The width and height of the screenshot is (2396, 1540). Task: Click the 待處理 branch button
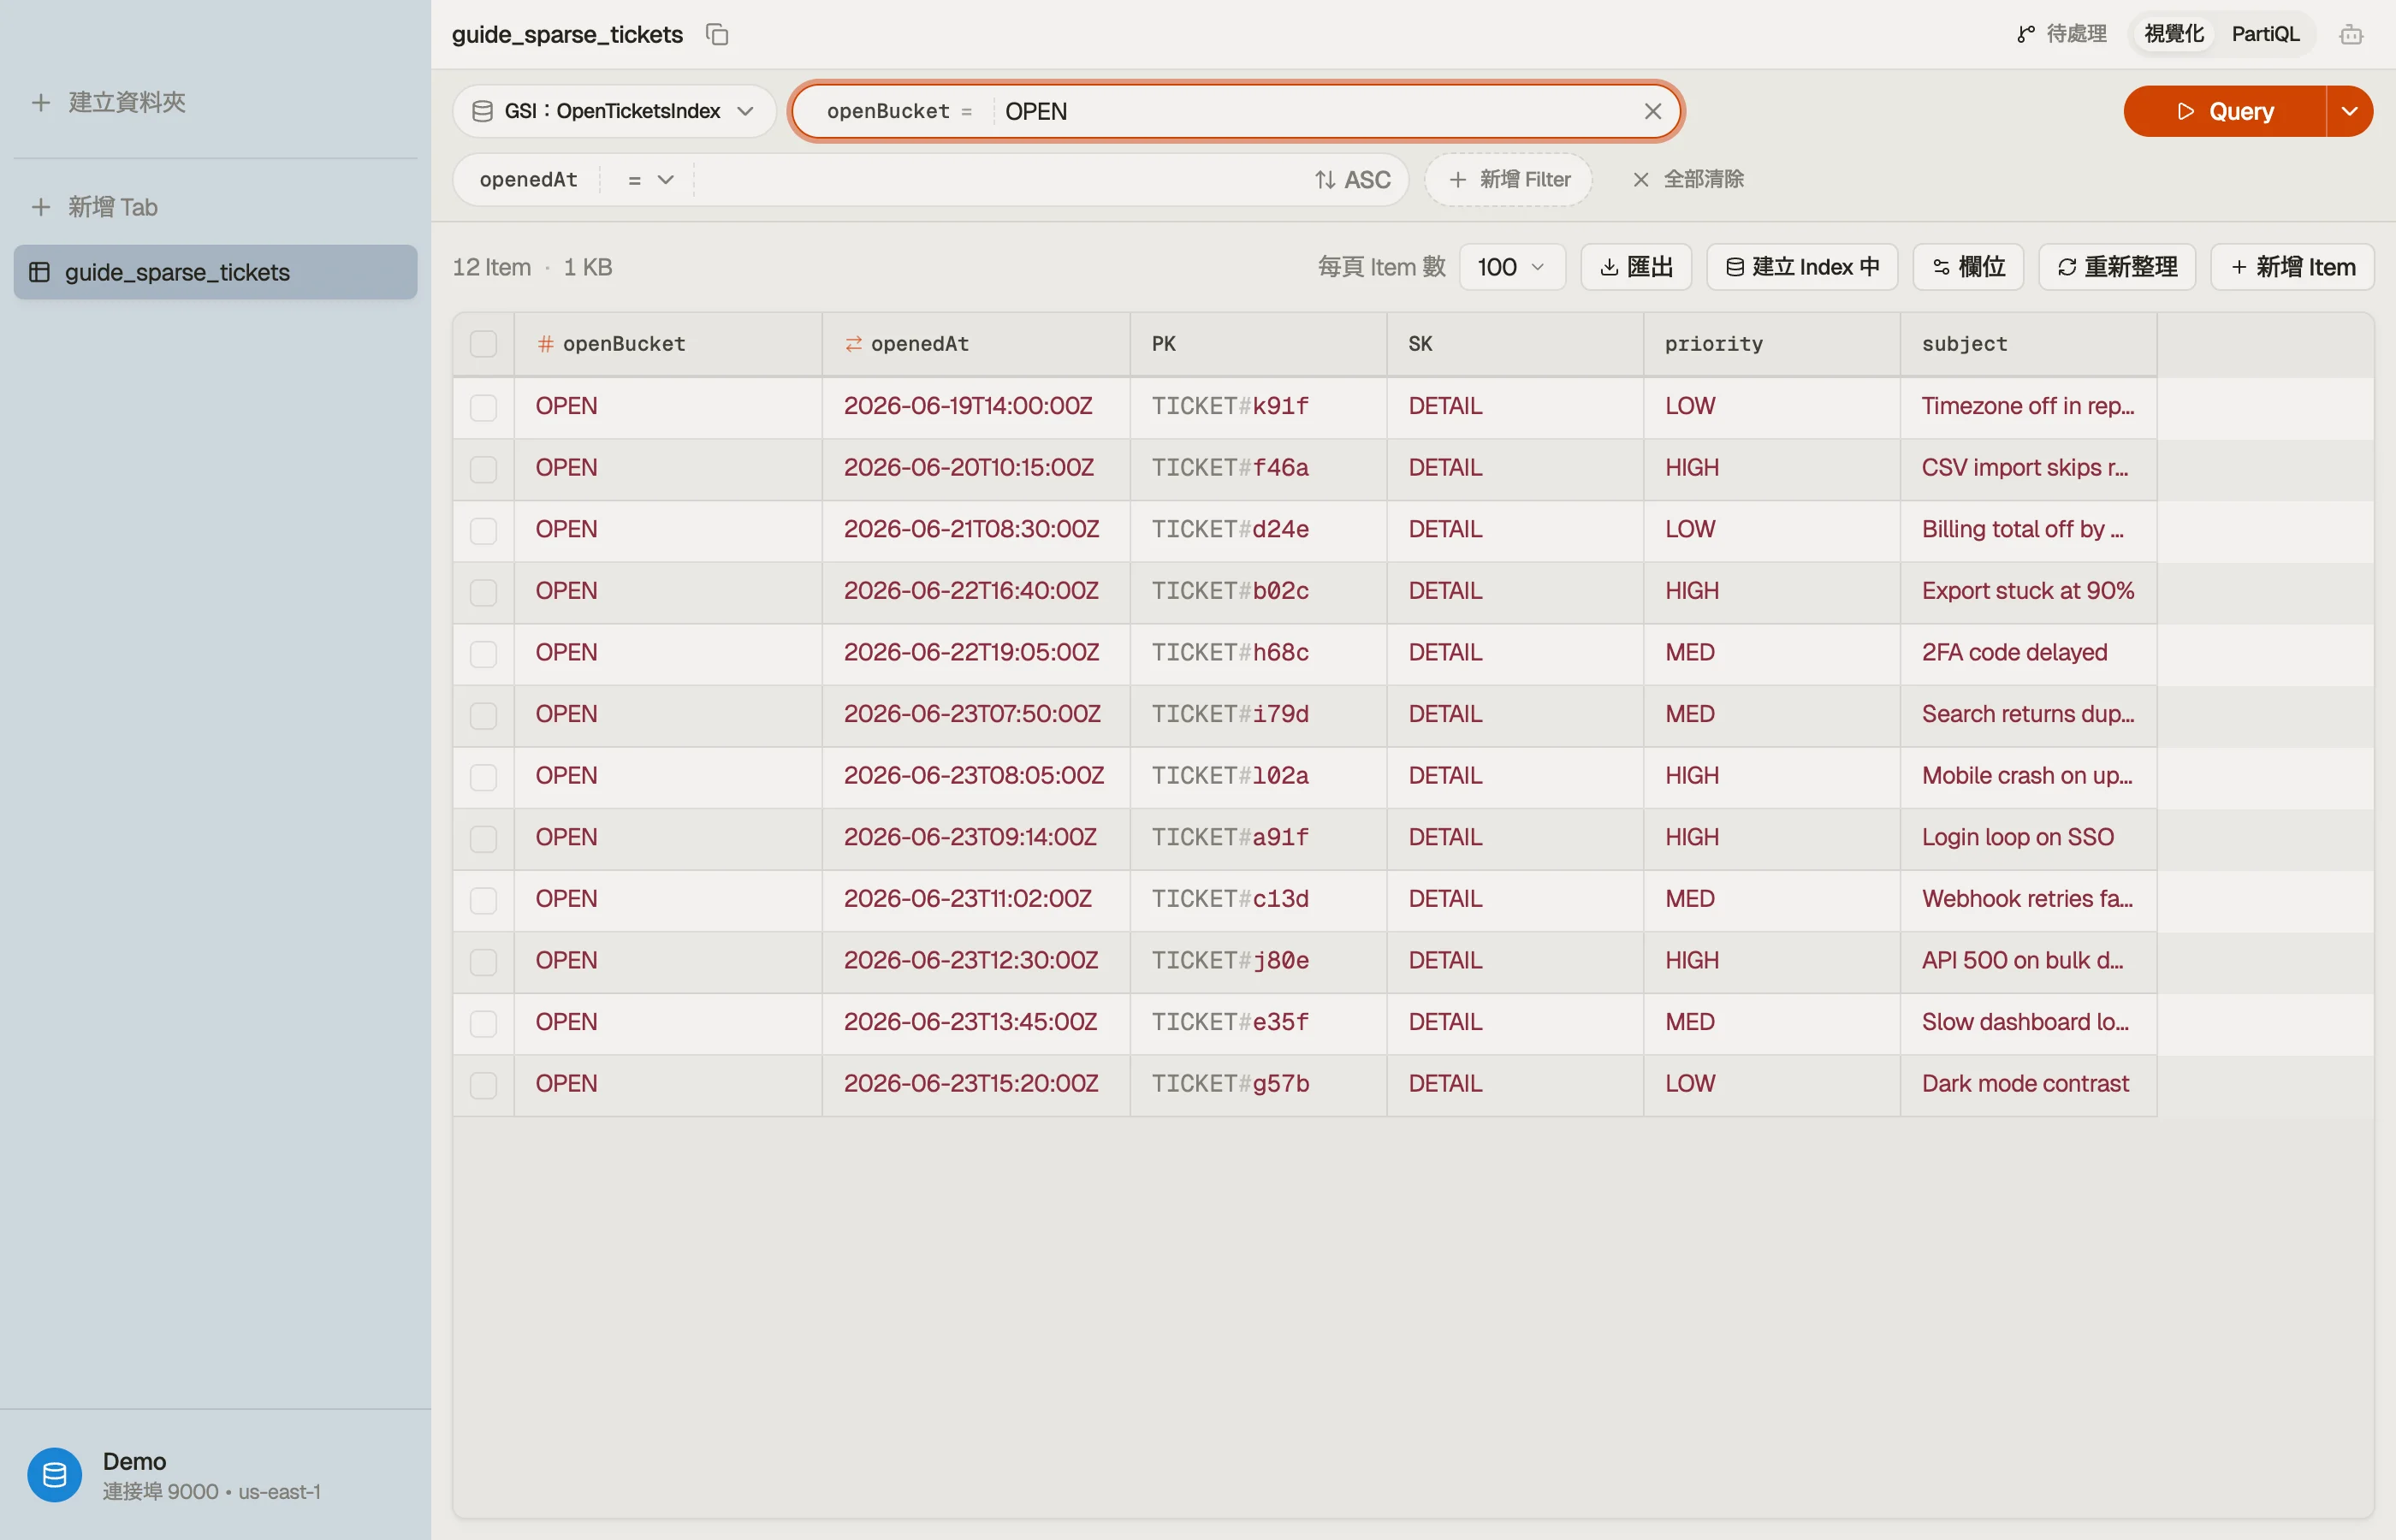(x=2062, y=34)
